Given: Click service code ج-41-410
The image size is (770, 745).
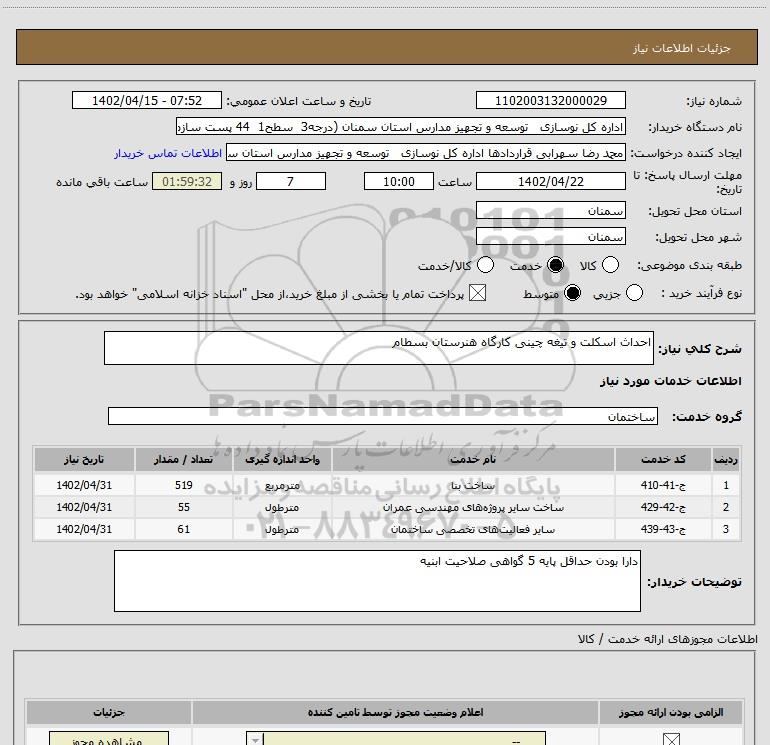Looking at the screenshot, I should click(x=663, y=485).
